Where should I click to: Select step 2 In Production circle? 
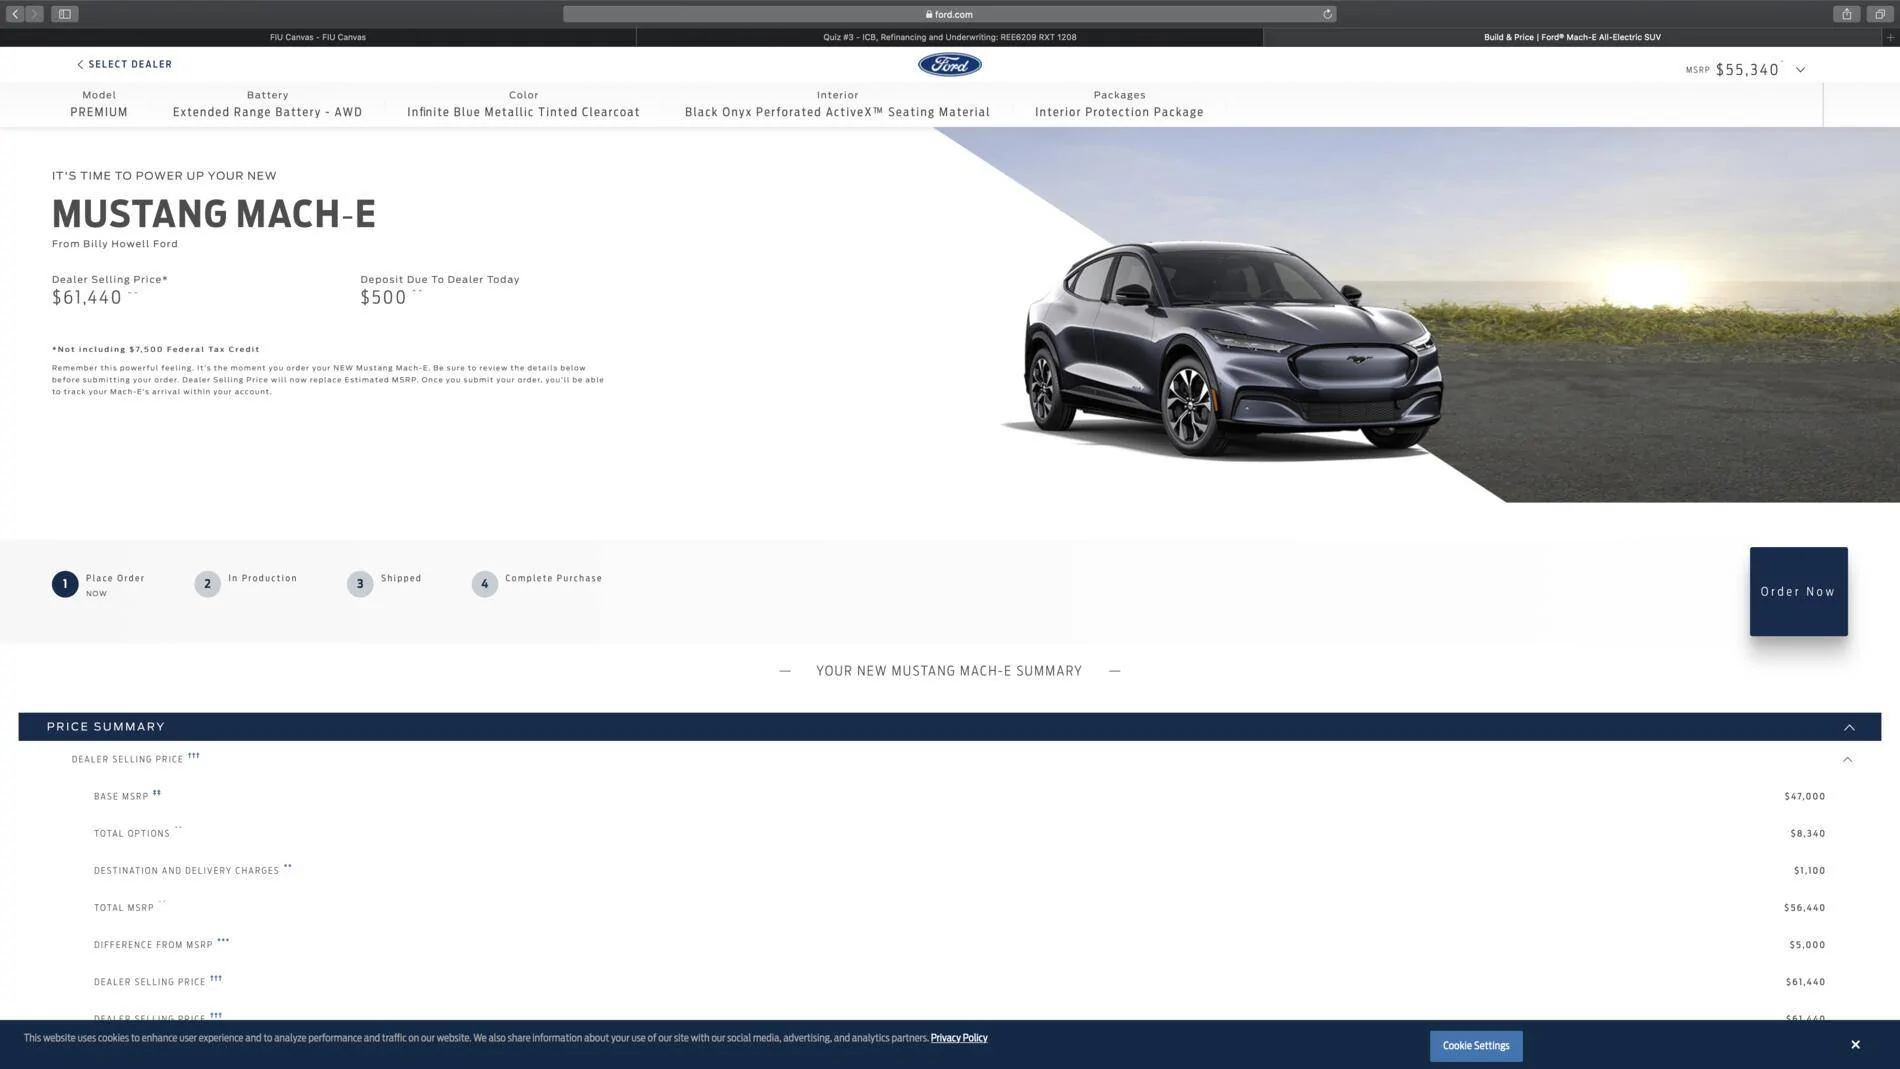pos(207,584)
